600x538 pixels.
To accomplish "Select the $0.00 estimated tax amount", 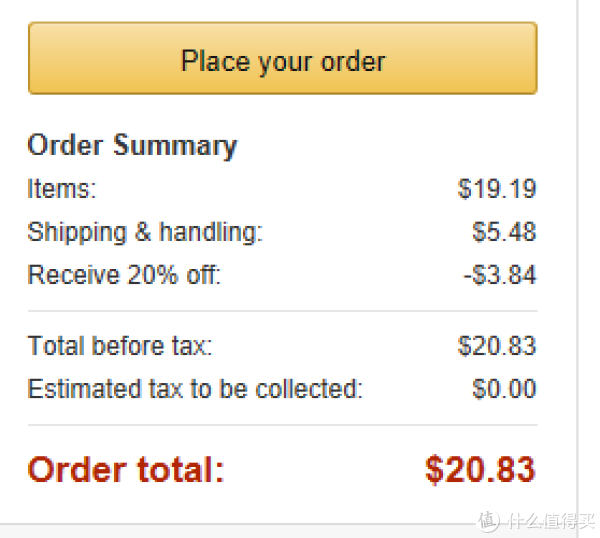I will pos(504,389).
